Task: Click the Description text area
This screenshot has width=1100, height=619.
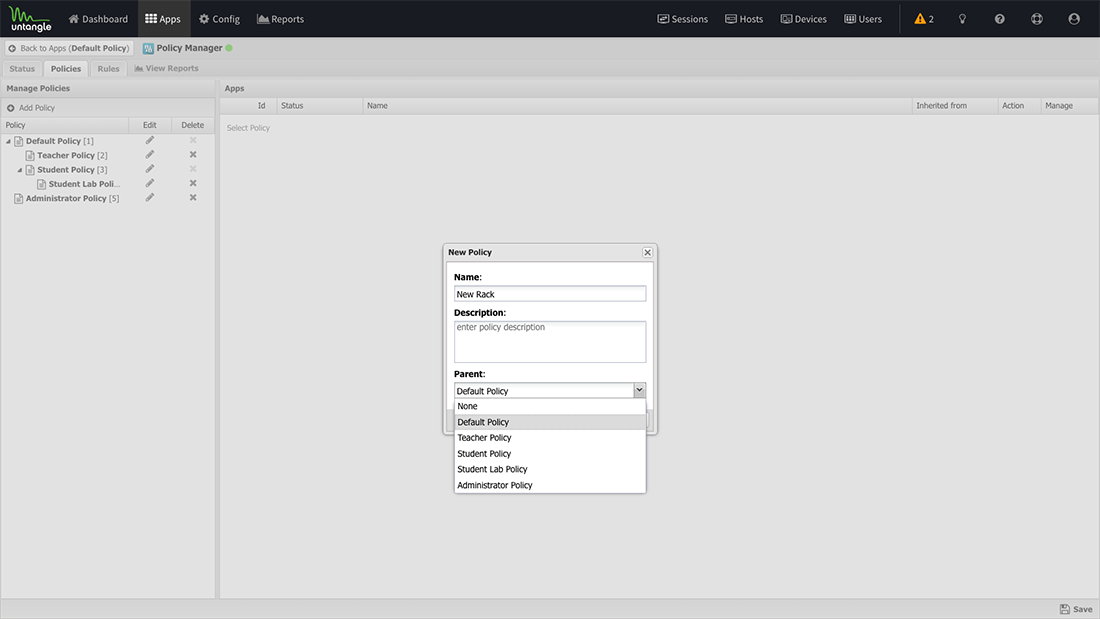Action: pyautogui.click(x=550, y=342)
